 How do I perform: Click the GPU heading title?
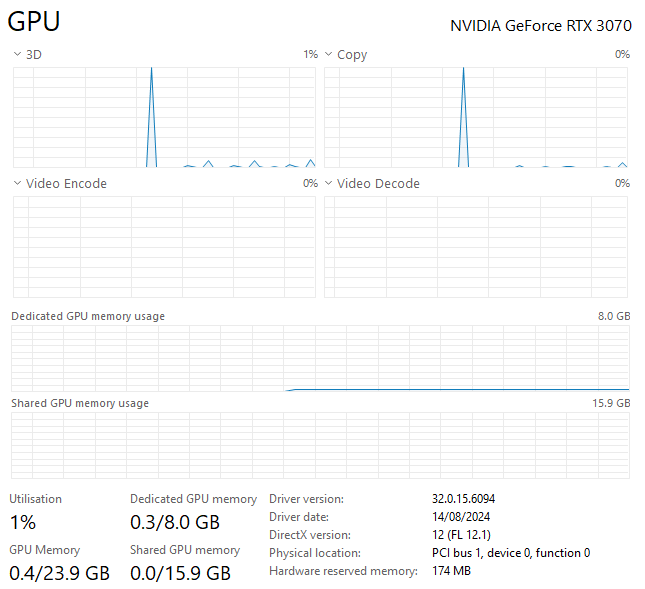pos(34,23)
